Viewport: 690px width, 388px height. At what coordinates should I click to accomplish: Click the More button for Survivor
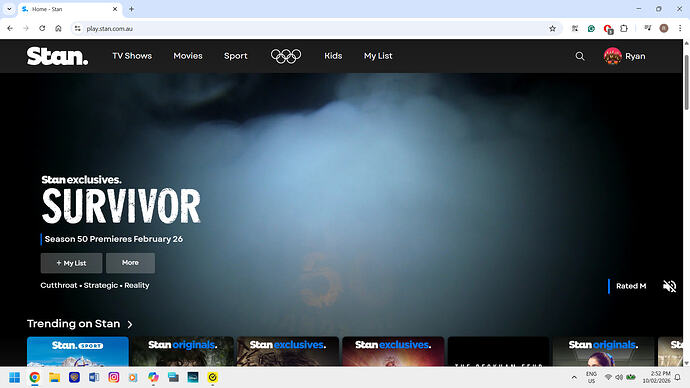pos(130,263)
